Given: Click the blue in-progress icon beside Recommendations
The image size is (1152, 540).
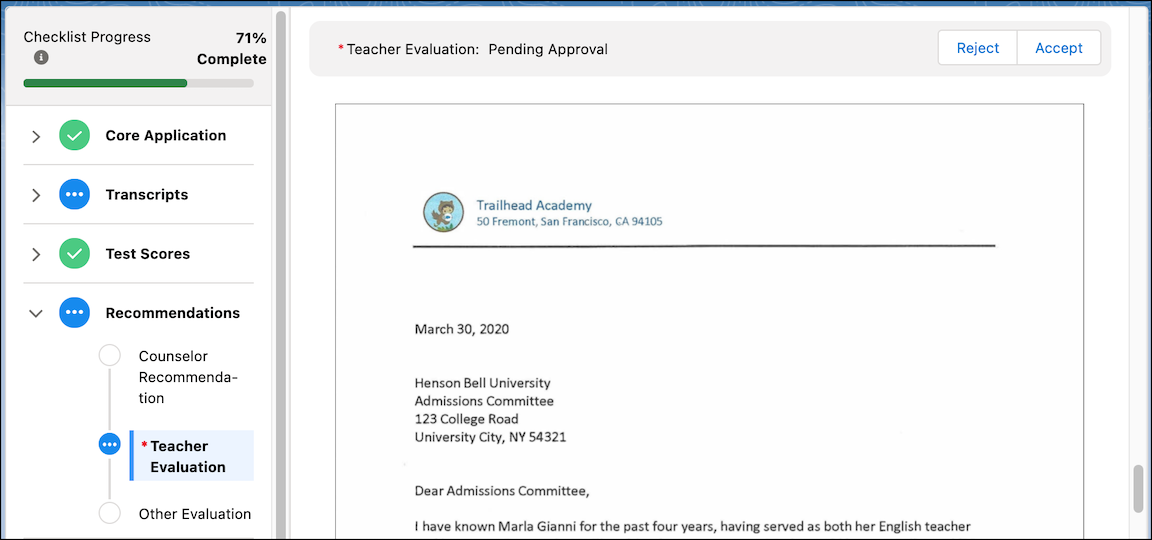Looking at the screenshot, I should (74, 313).
